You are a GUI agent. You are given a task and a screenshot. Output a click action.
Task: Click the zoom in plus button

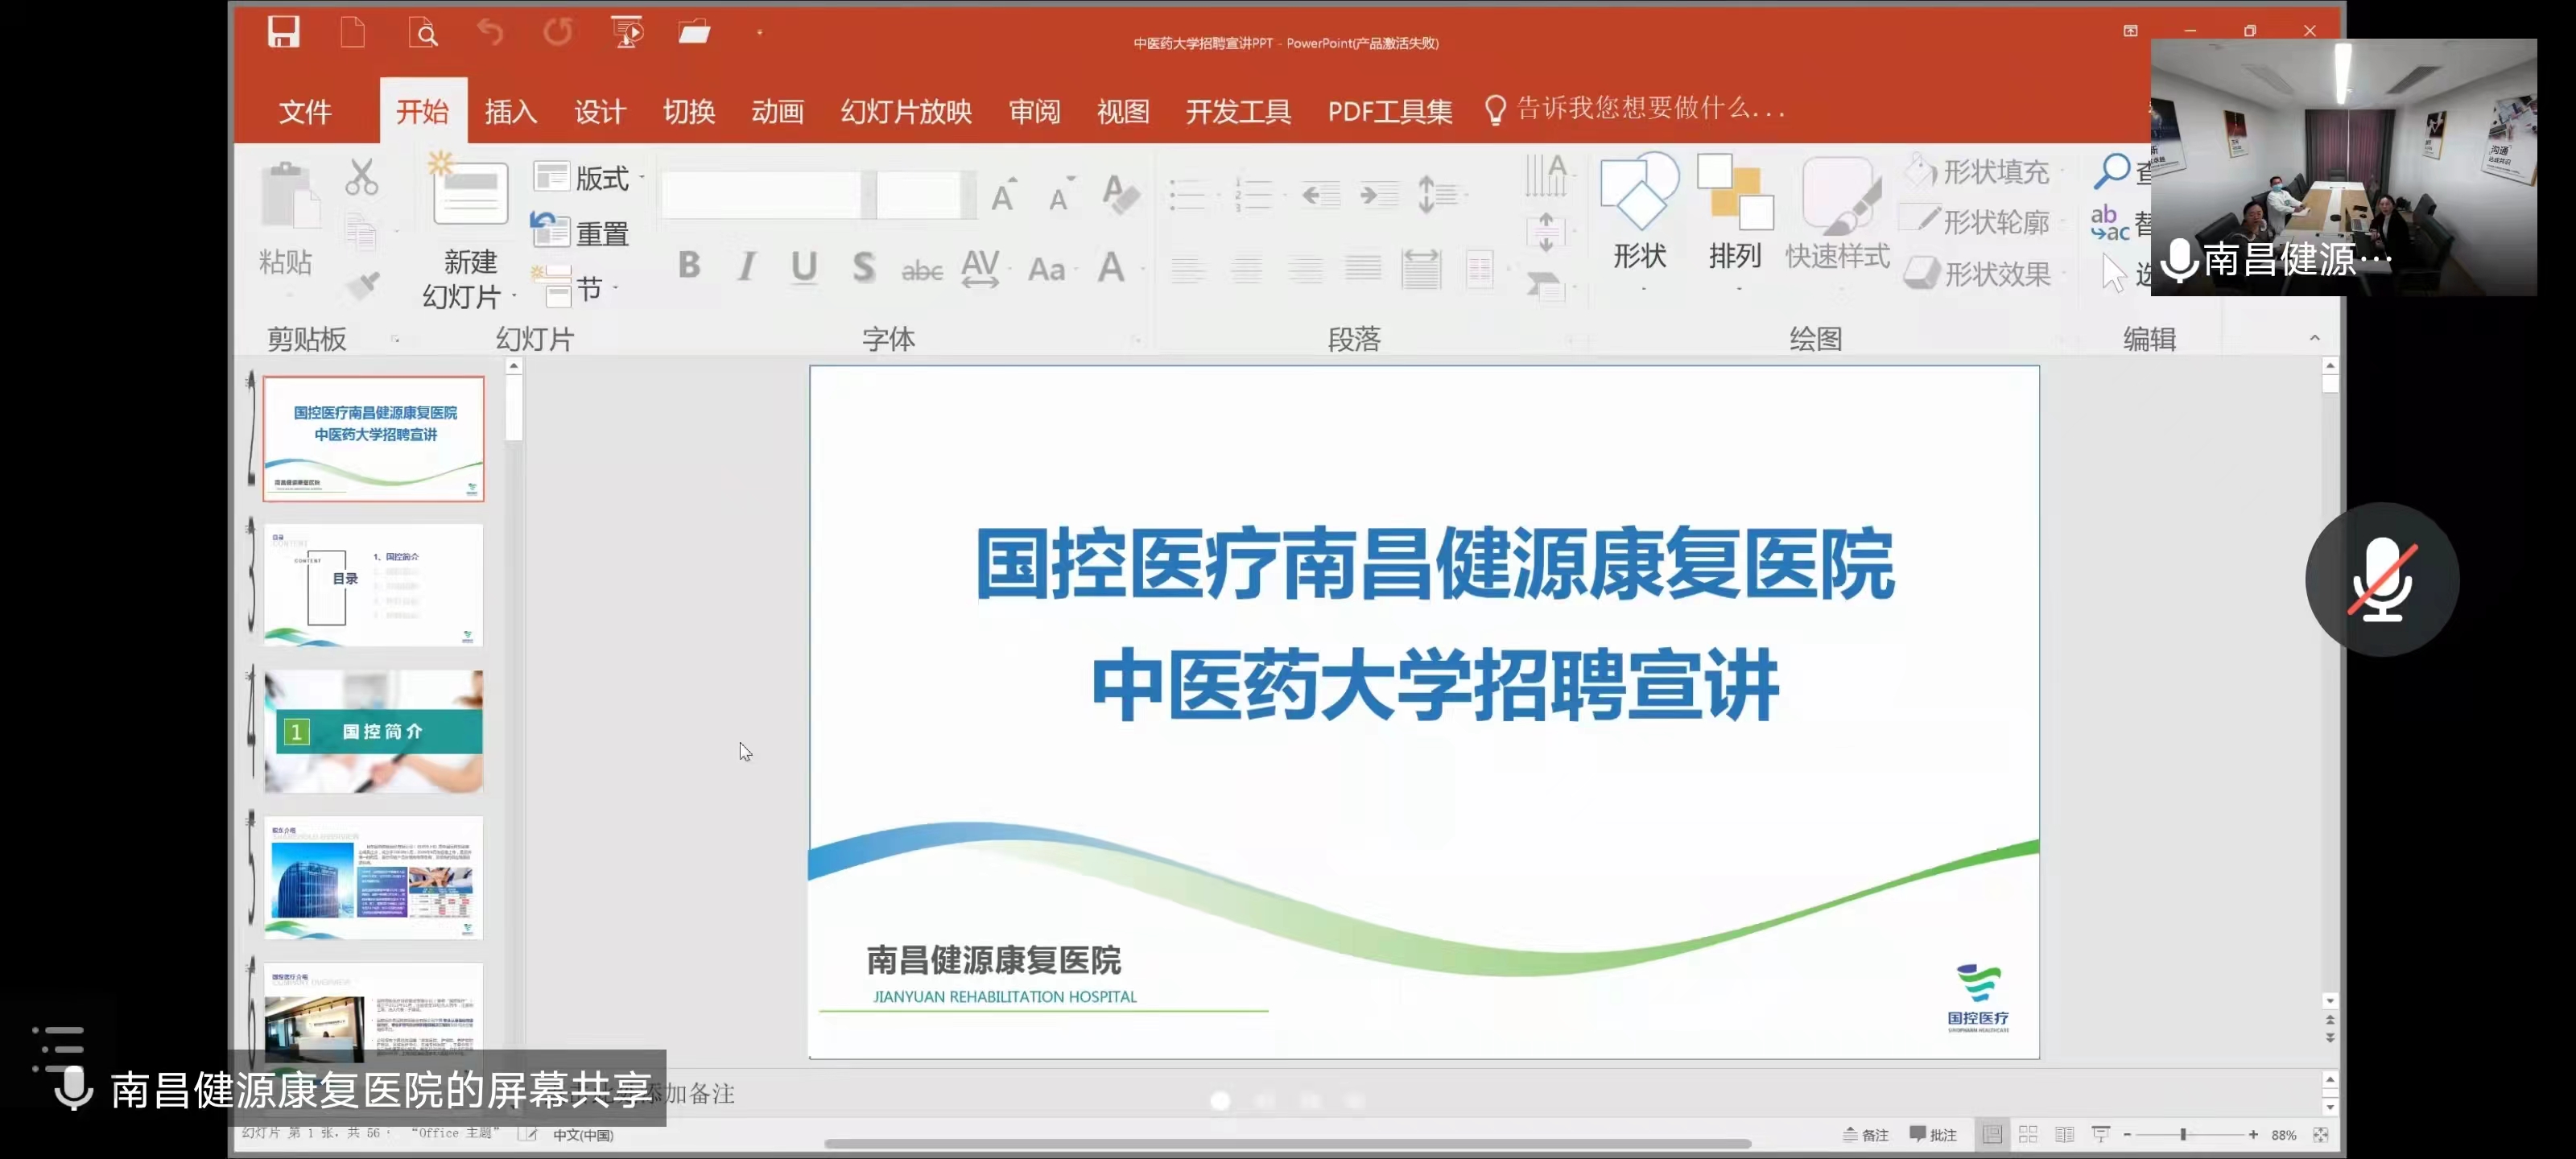(2253, 1134)
